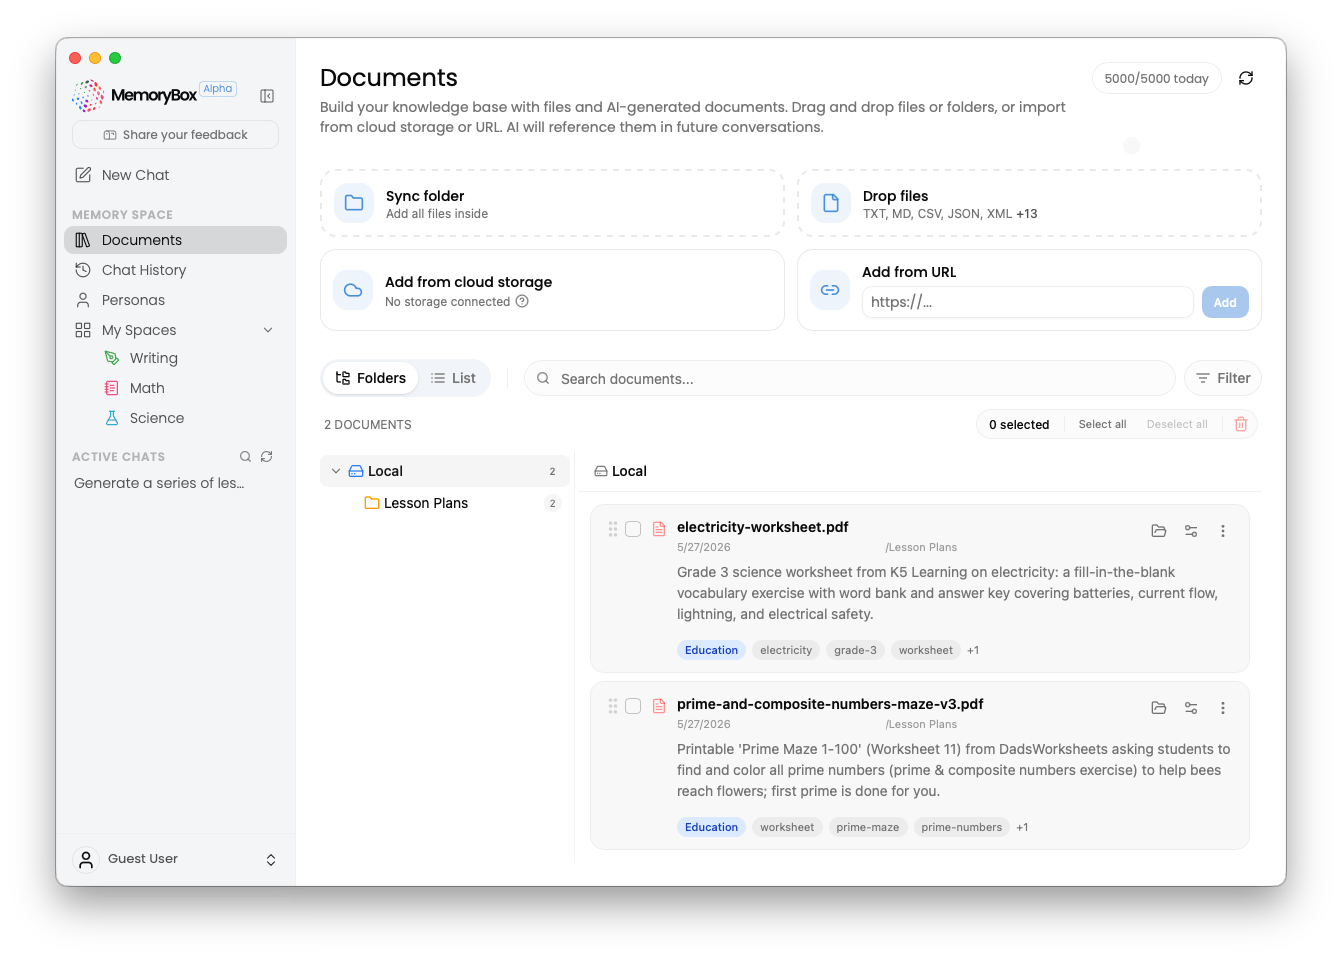This screenshot has height=960, width=1342.
Task: Click Education tag on electricity-worksheet.pdf
Action: [x=711, y=650]
